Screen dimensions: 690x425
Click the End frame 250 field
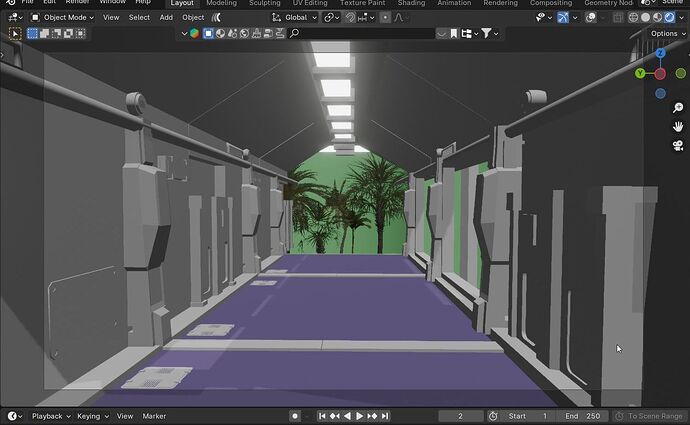(583, 416)
